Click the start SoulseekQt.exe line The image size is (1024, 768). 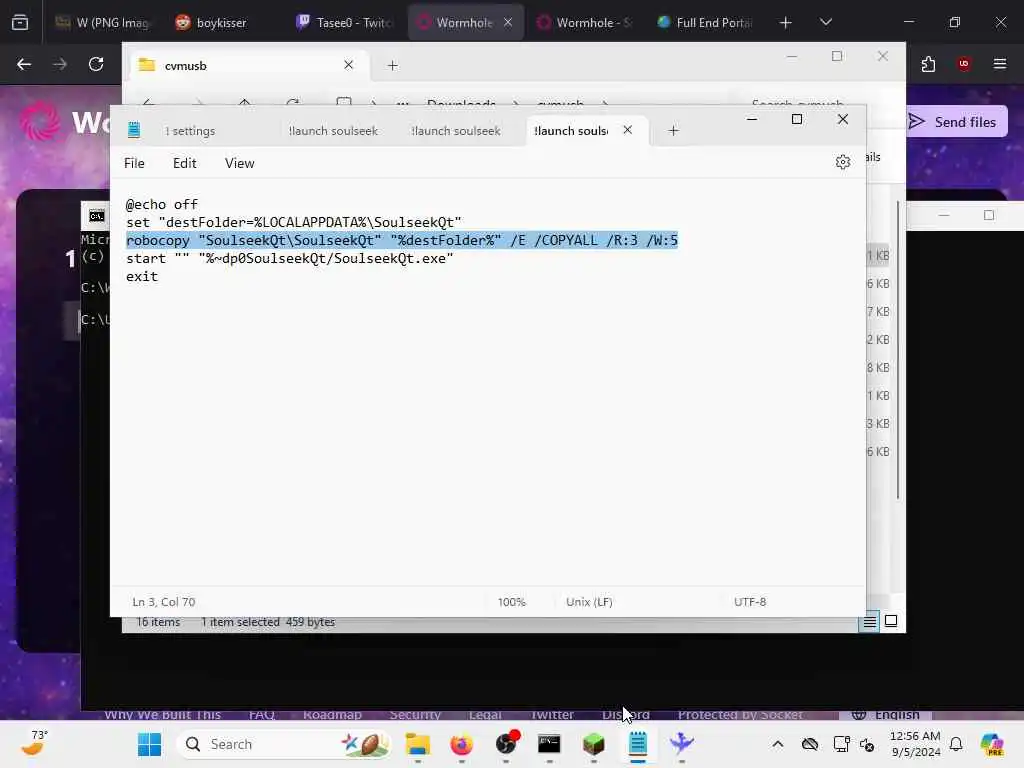pyautogui.click(x=289, y=259)
